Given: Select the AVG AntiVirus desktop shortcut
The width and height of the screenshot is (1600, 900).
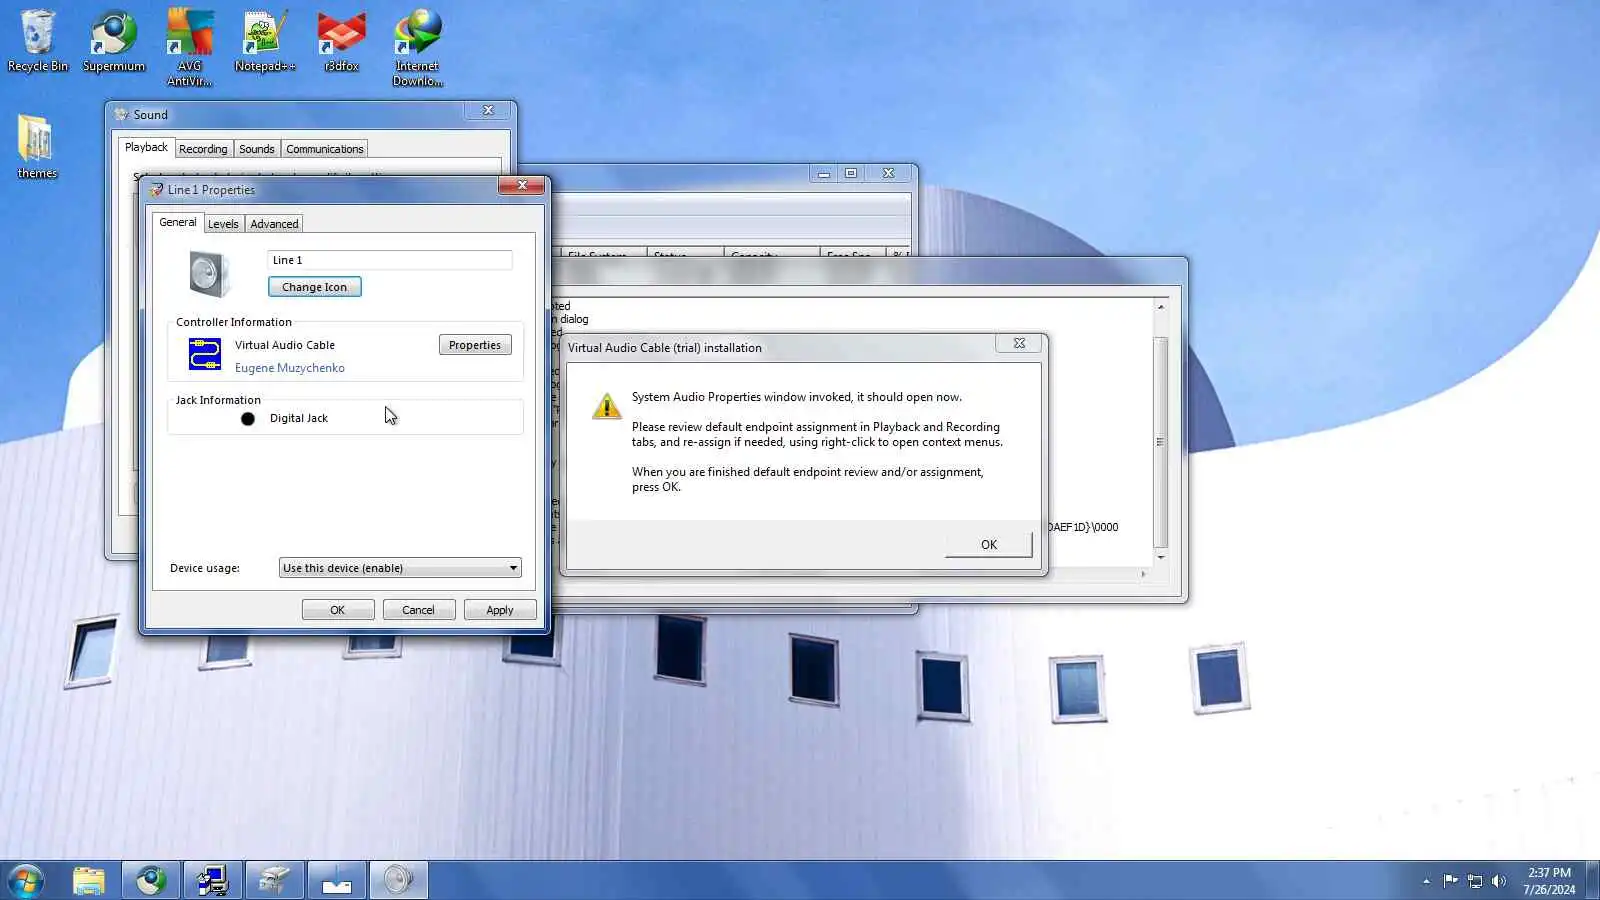Looking at the screenshot, I should click(189, 48).
